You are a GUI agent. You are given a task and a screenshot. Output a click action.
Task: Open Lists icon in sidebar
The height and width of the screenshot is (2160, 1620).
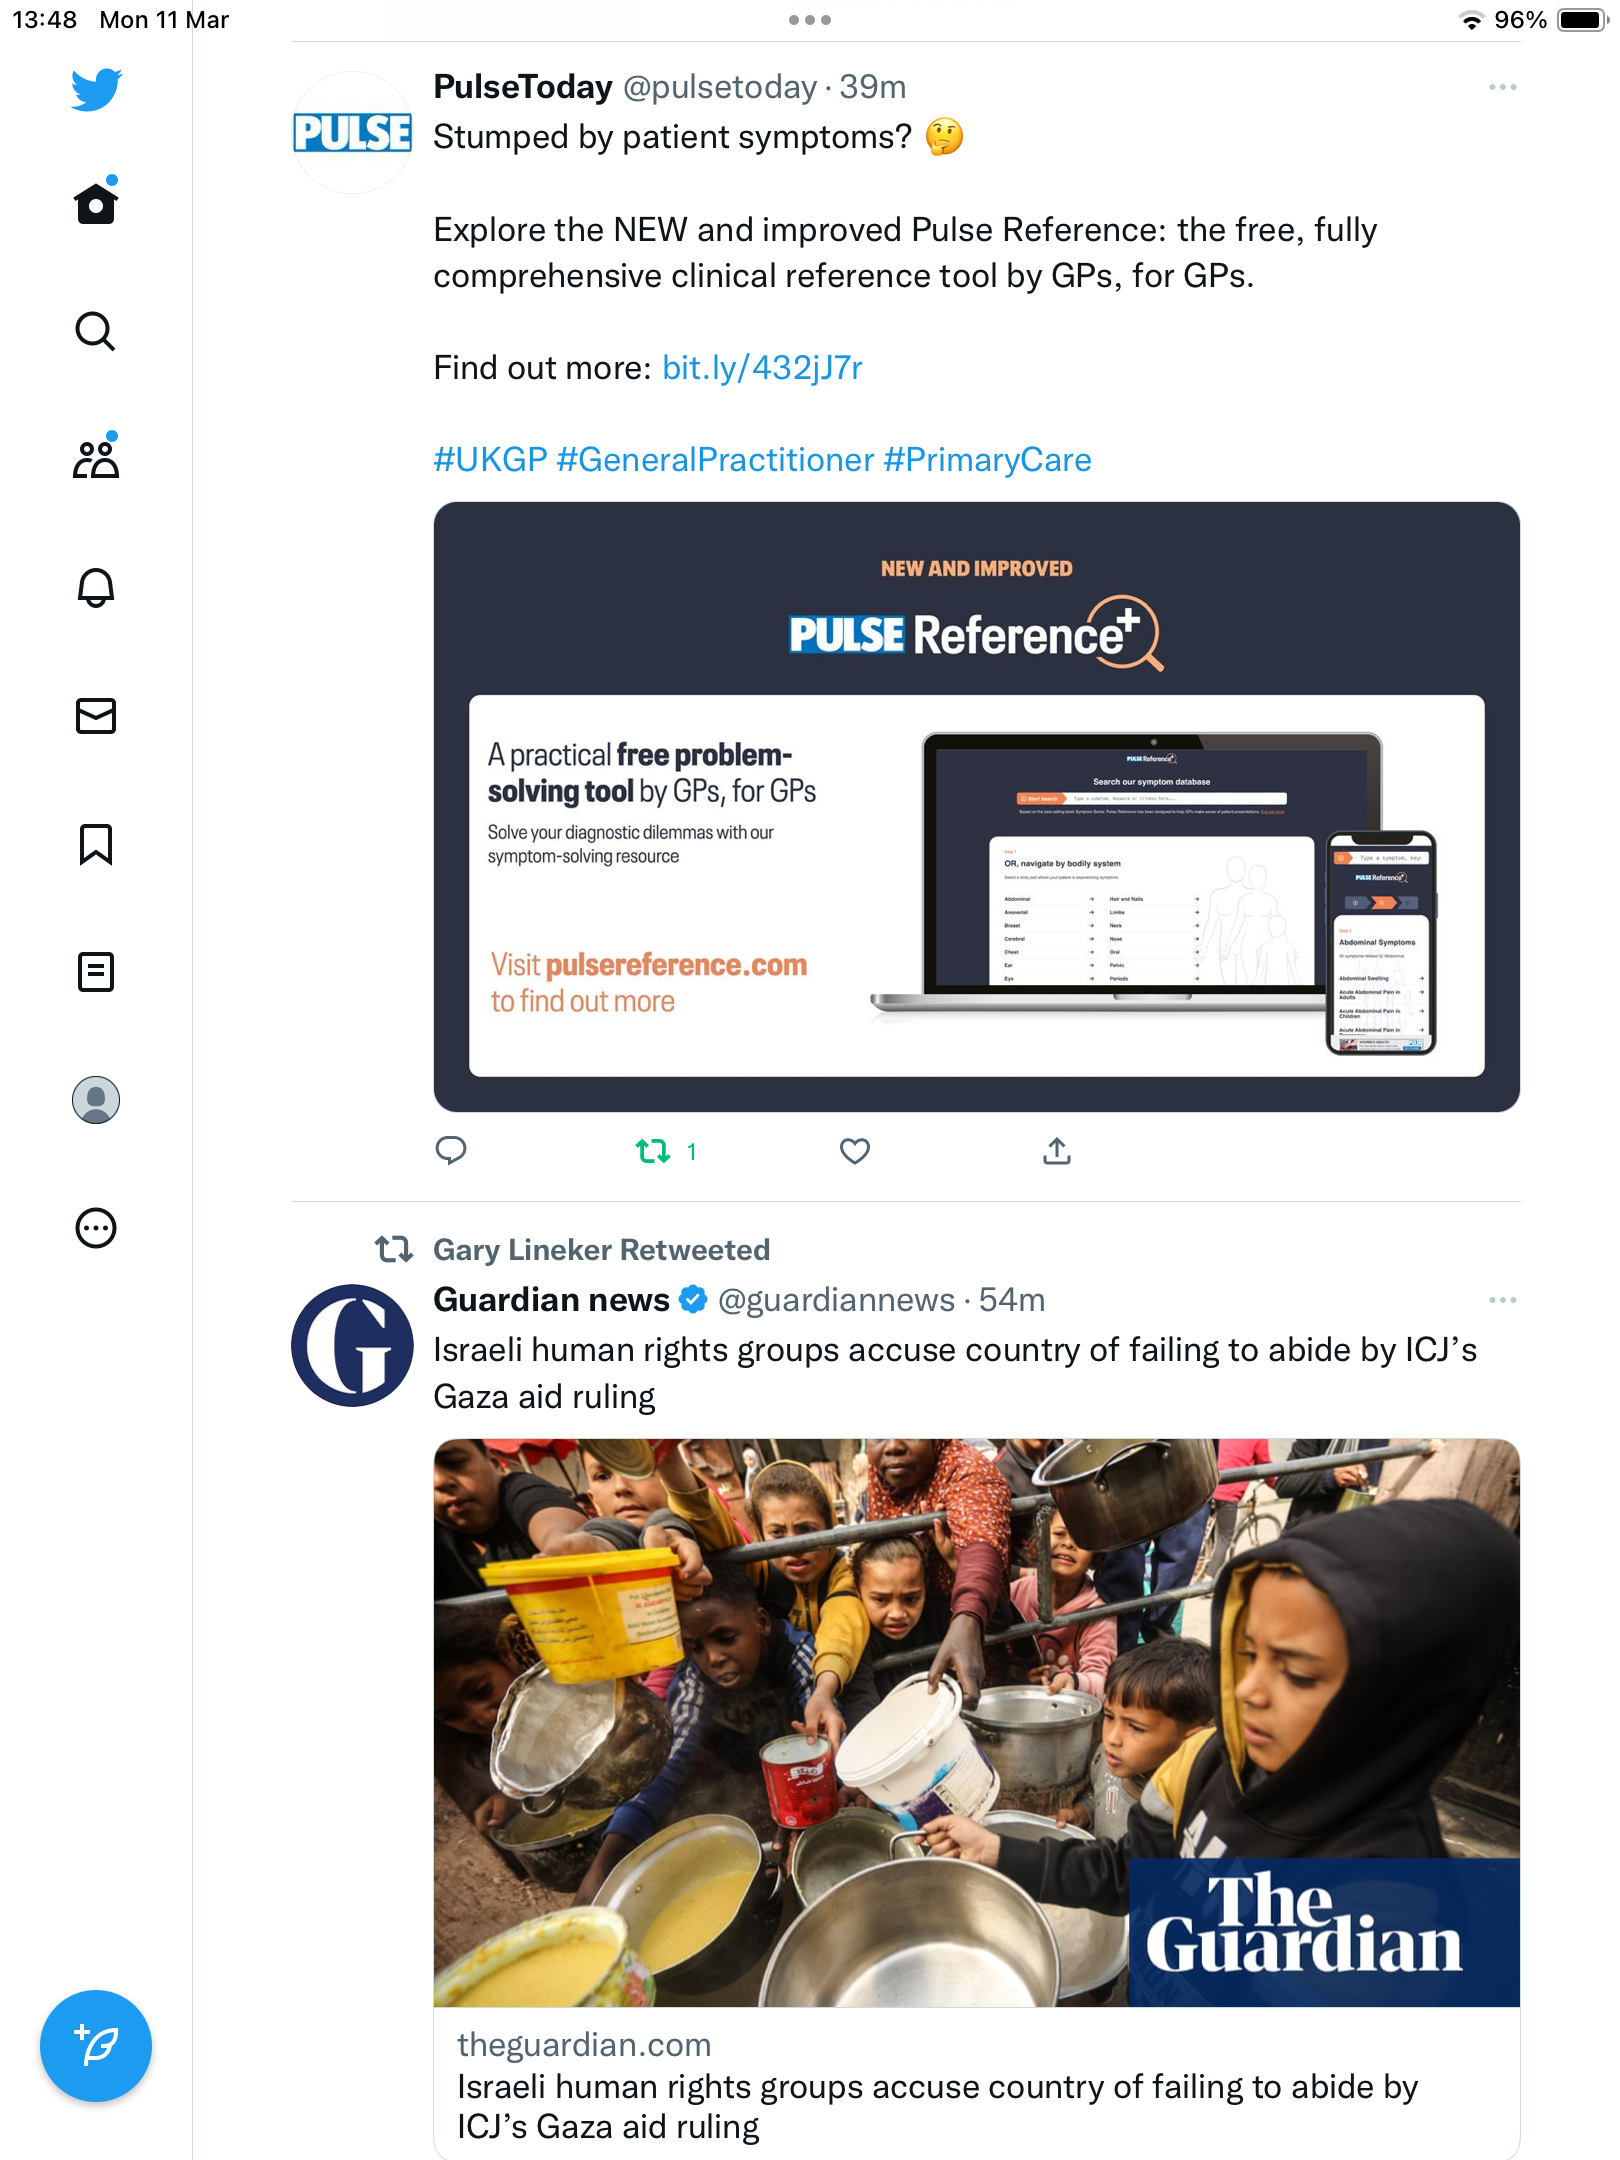pyautogui.click(x=96, y=972)
